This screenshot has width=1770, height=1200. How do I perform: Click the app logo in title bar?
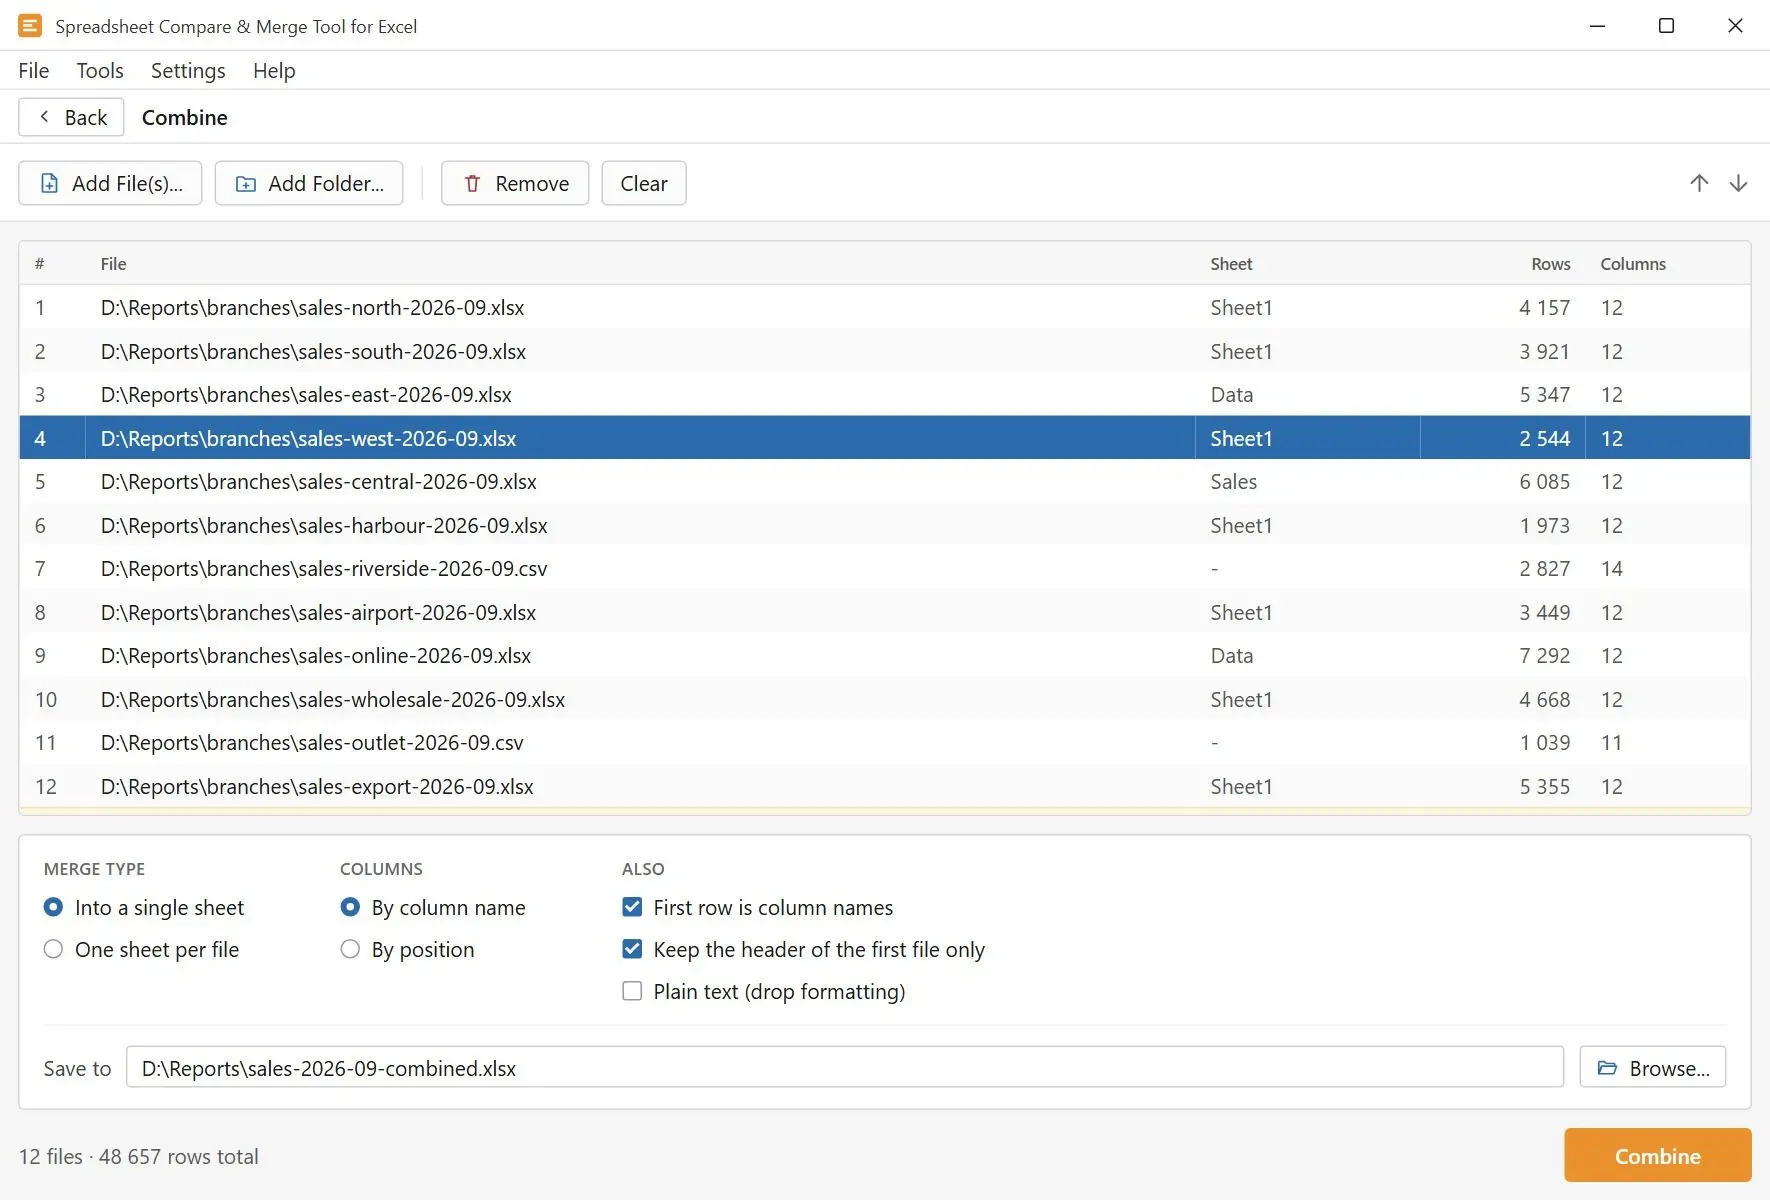pyautogui.click(x=30, y=26)
